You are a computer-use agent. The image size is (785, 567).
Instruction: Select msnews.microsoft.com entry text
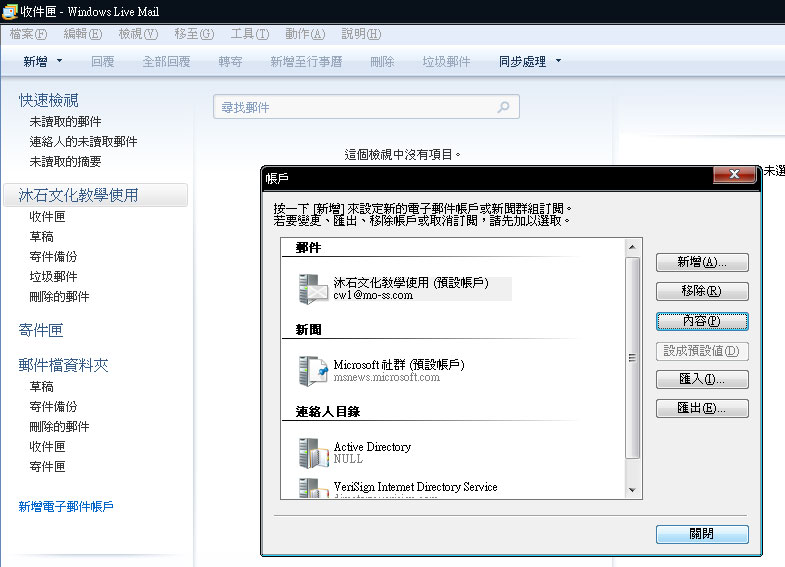tap(386, 377)
